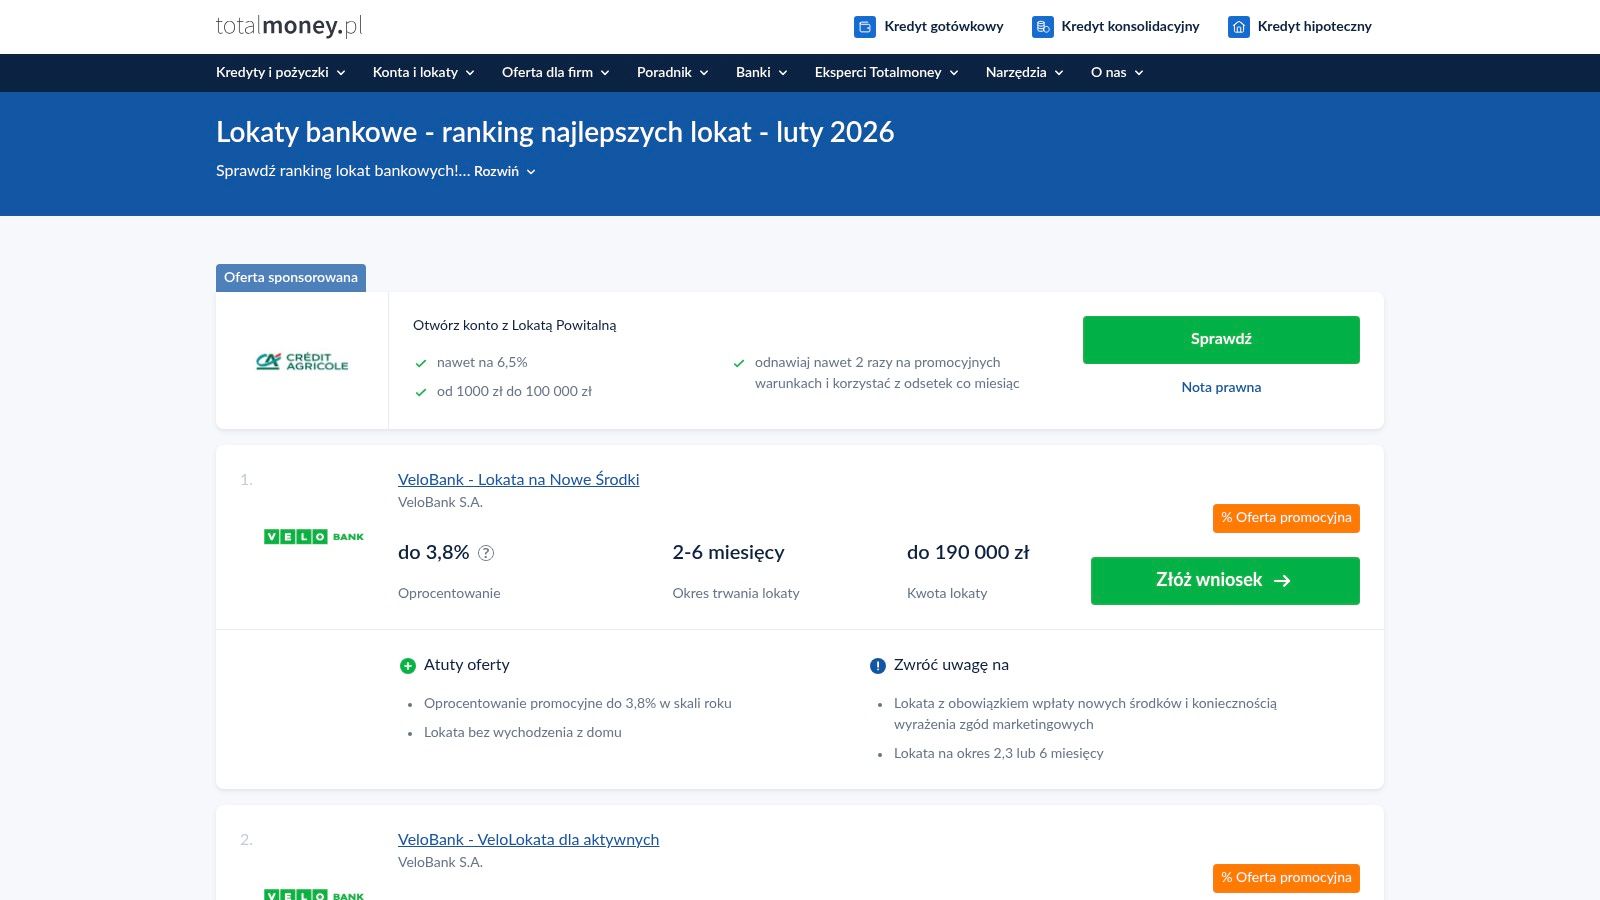This screenshot has width=1600, height=900.
Task: Expand the Narzędzia menu
Action: click(1025, 72)
